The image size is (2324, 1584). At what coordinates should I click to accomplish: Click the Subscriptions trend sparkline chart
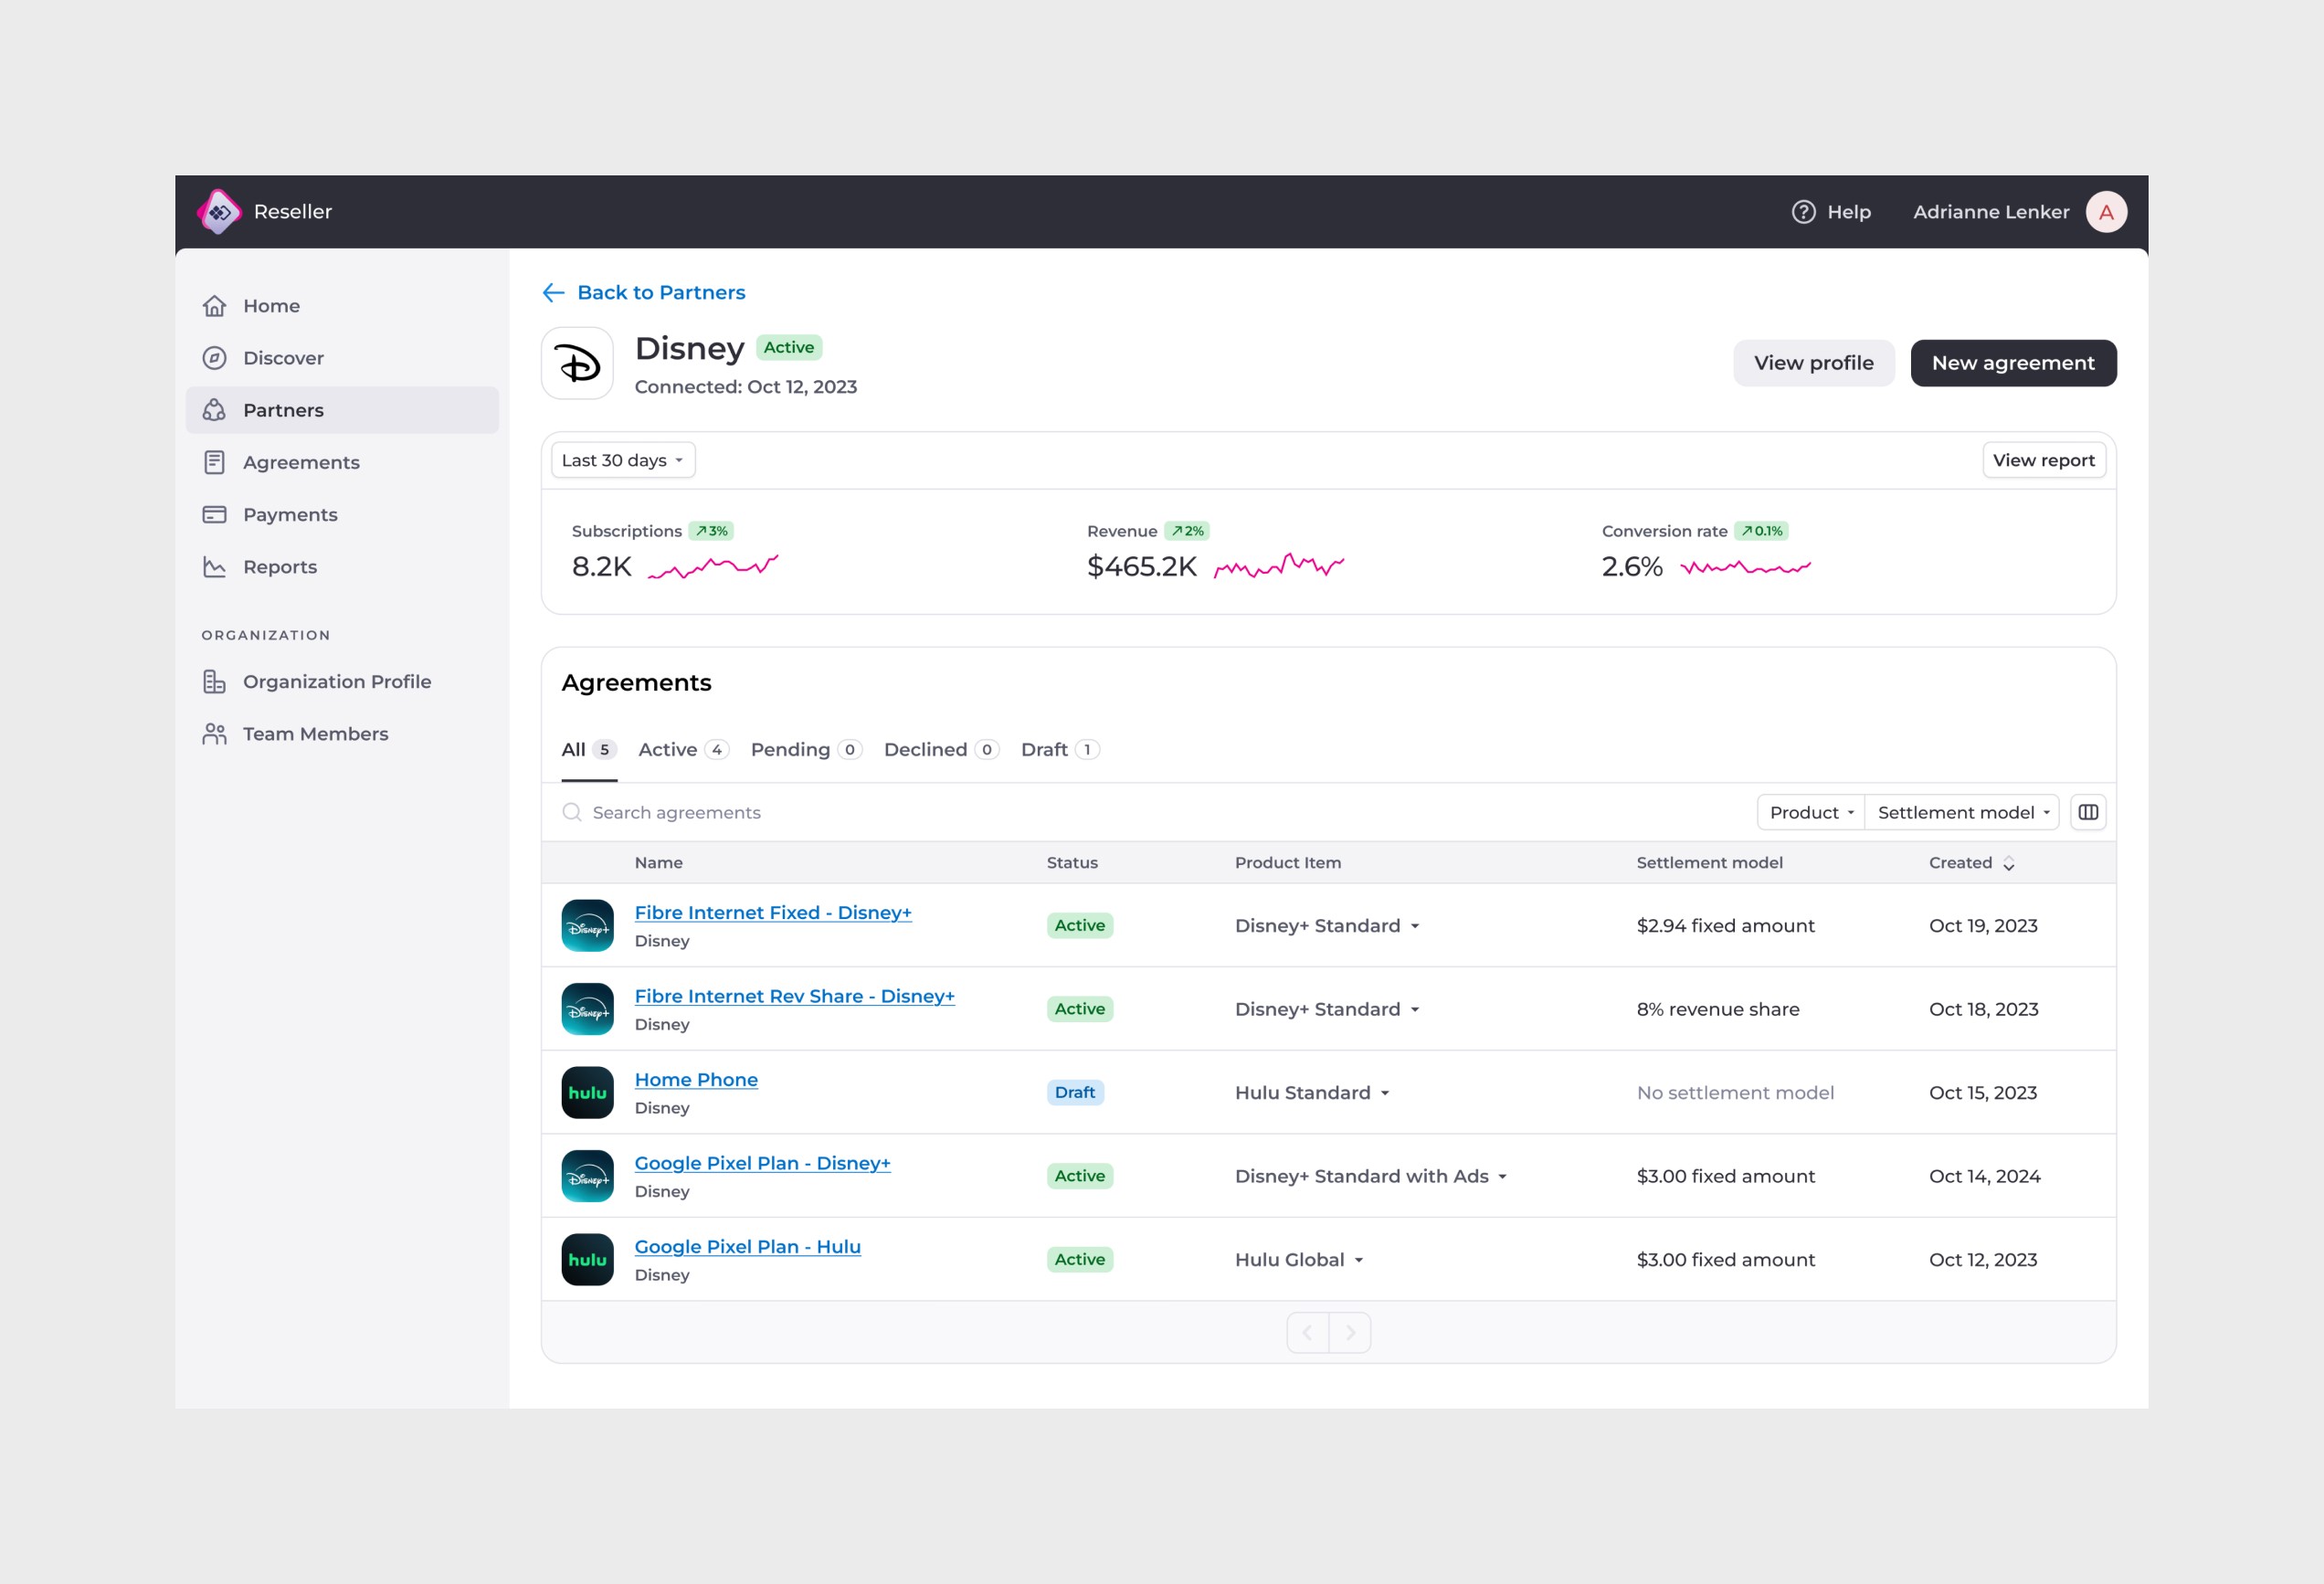pos(712,566)
